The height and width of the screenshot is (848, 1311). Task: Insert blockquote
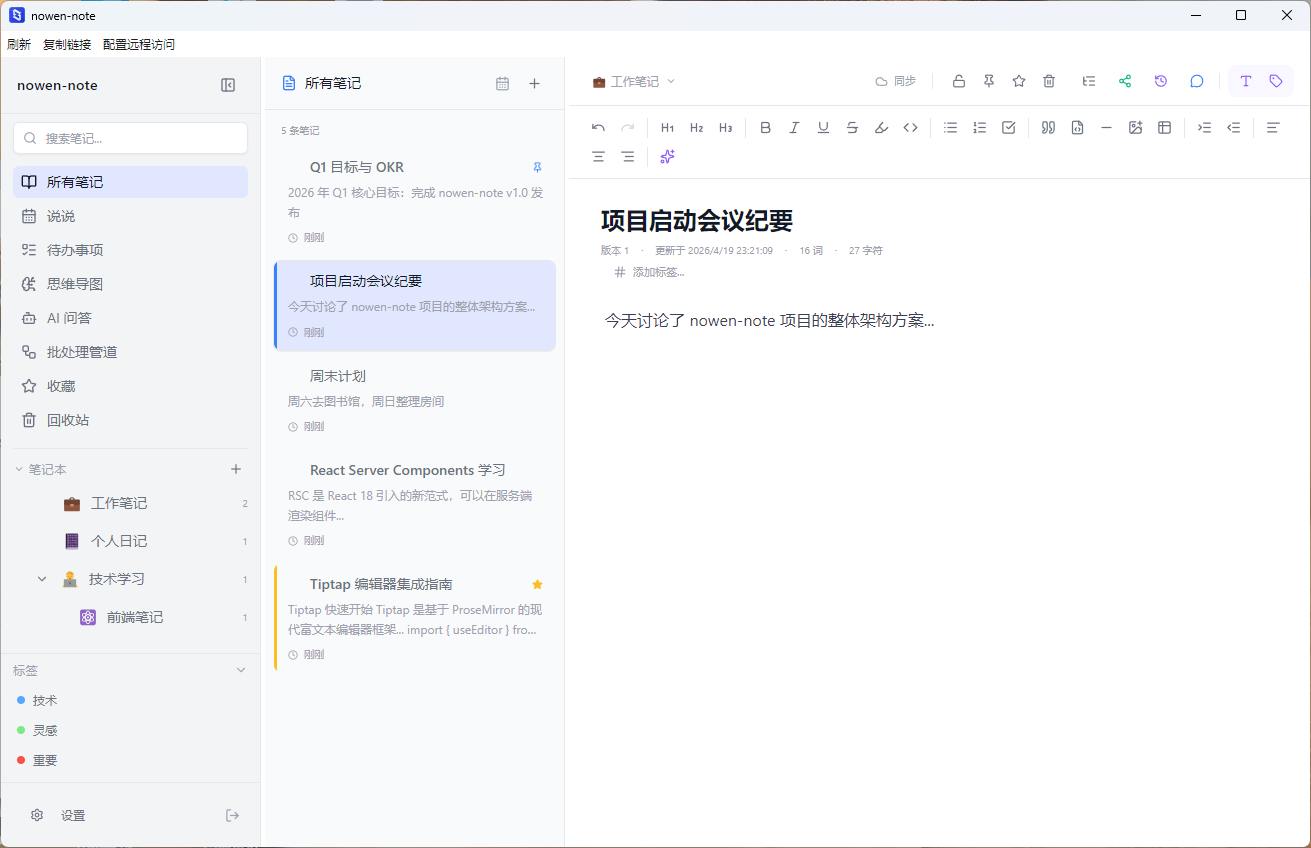[1048, 128]
